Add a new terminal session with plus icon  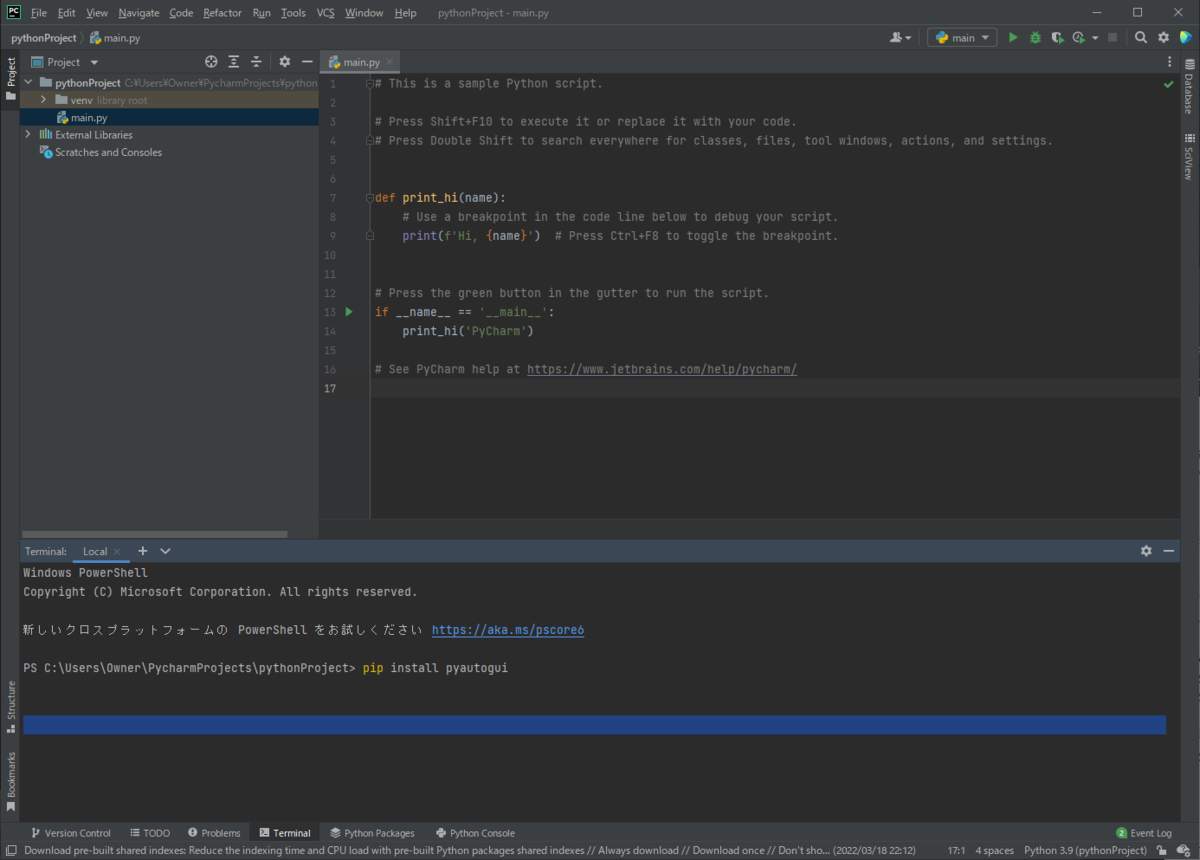pos(142,551)
